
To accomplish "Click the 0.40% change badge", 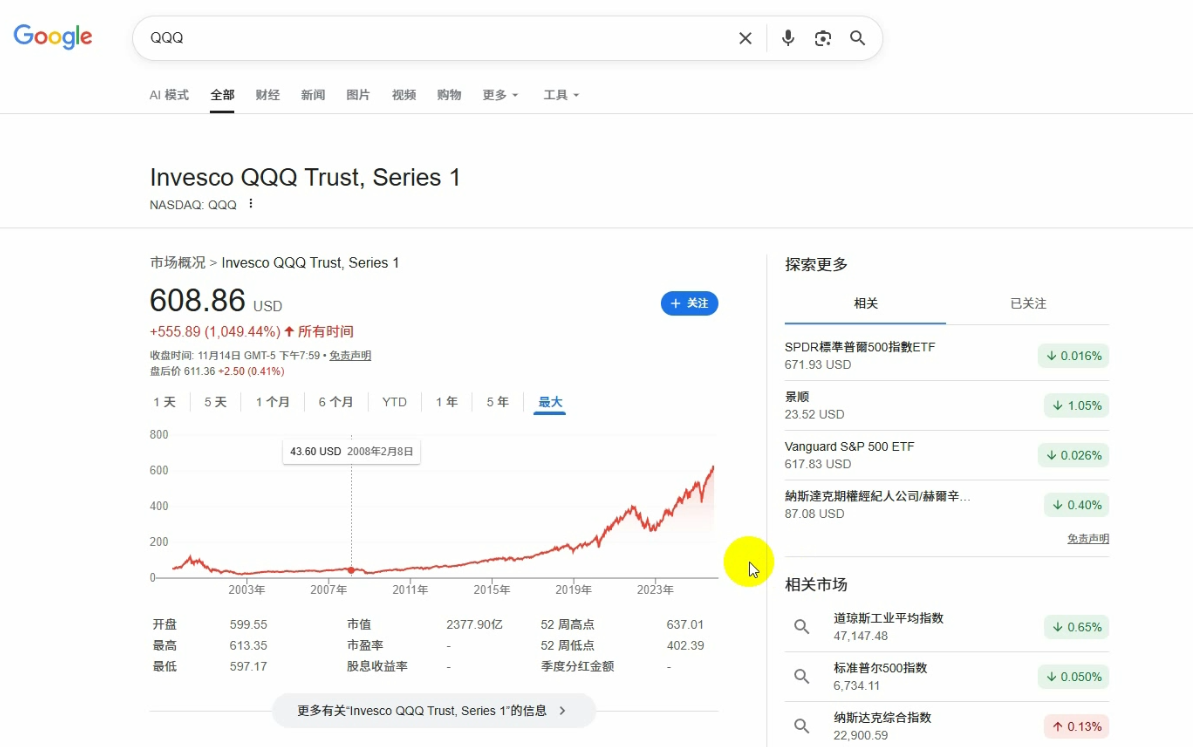I will [1077, 505].
